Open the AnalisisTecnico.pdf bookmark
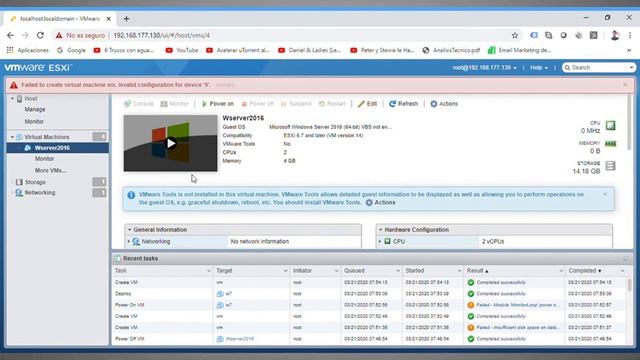This screenshot has height=360, width=640. tap(451, 50)
